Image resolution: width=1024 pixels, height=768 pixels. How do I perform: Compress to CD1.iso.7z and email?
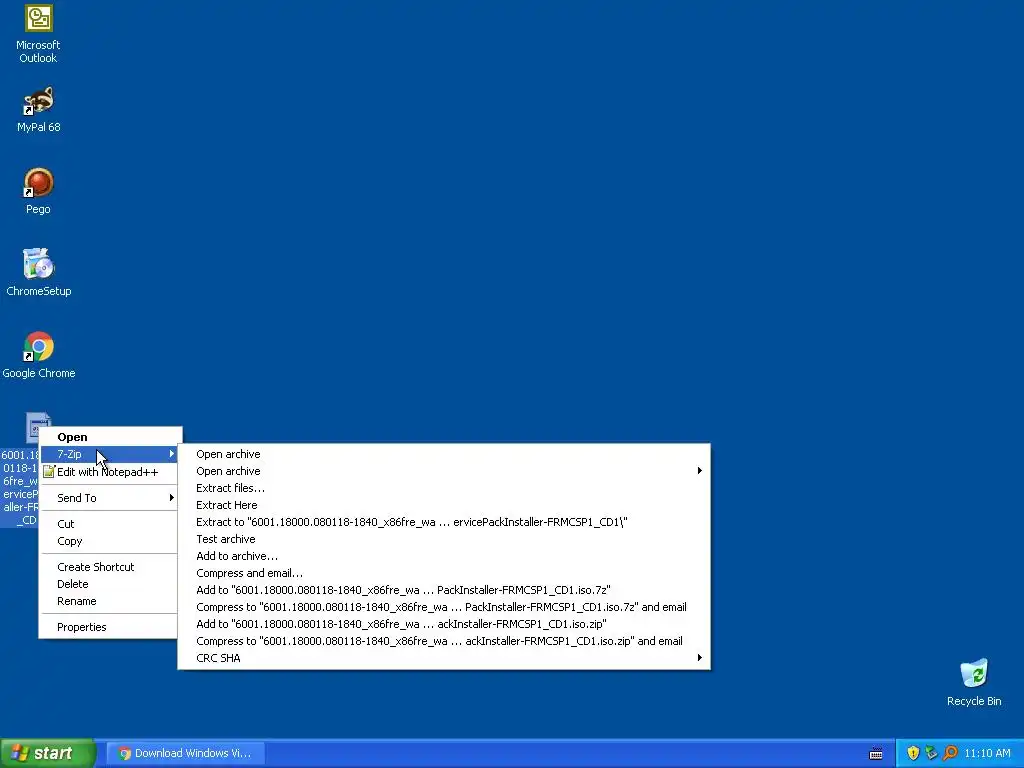[x=444, y=607]
